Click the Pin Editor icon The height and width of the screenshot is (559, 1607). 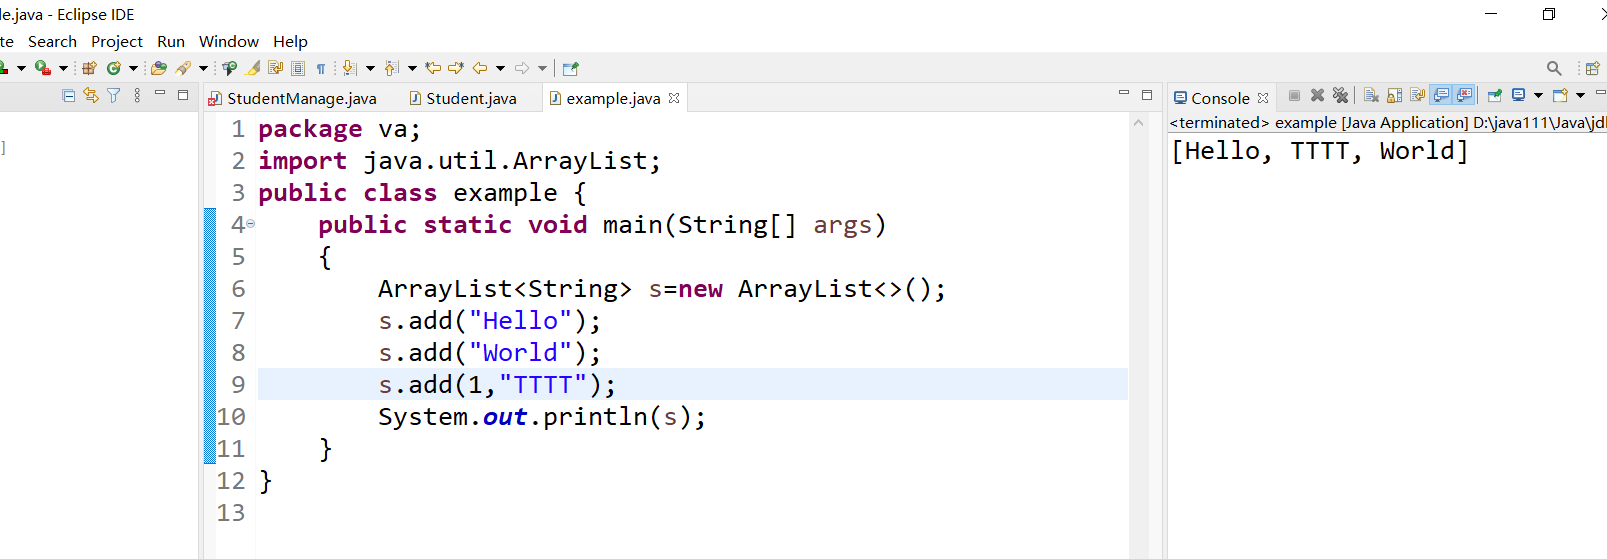click(571, 68)
